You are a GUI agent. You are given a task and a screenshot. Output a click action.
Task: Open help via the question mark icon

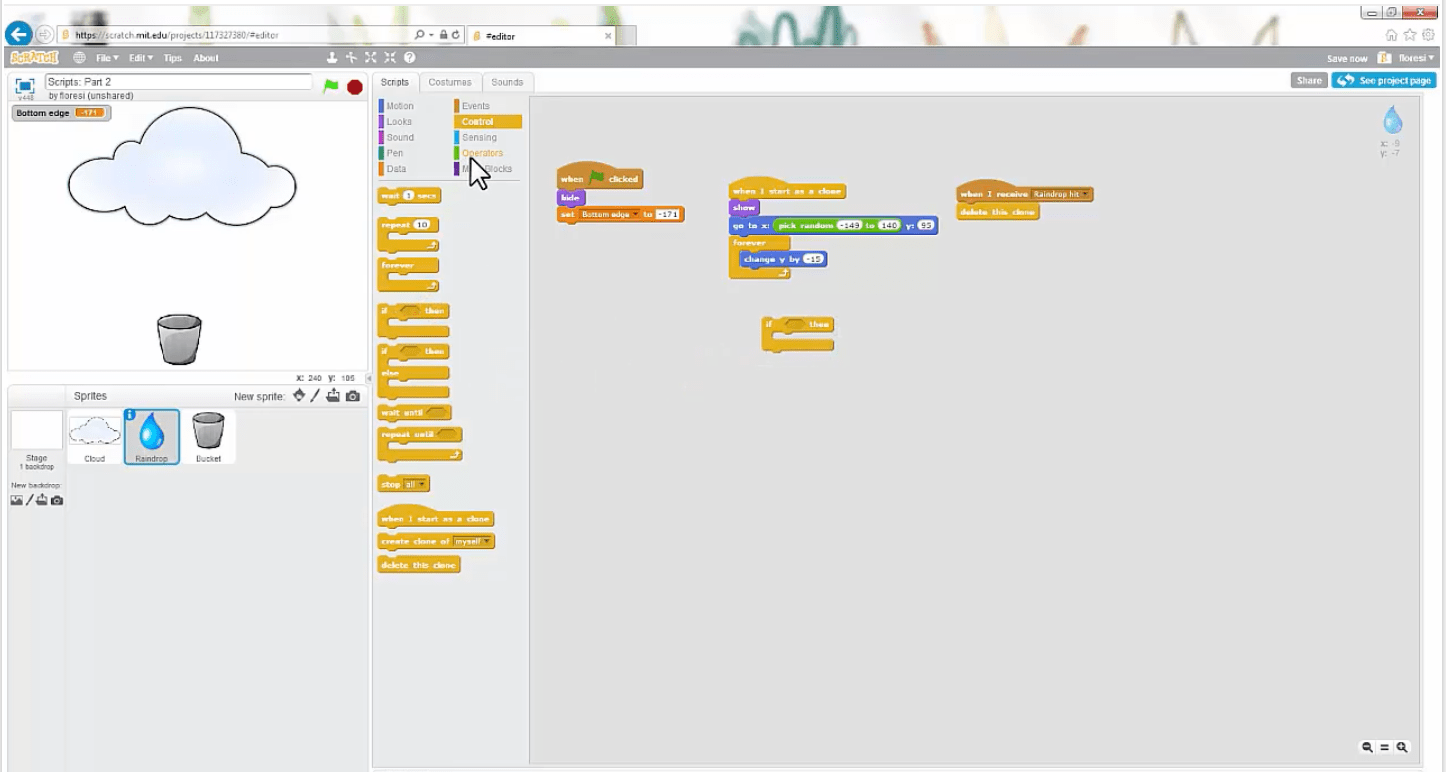pyautogui.click(x=409, y=57)
